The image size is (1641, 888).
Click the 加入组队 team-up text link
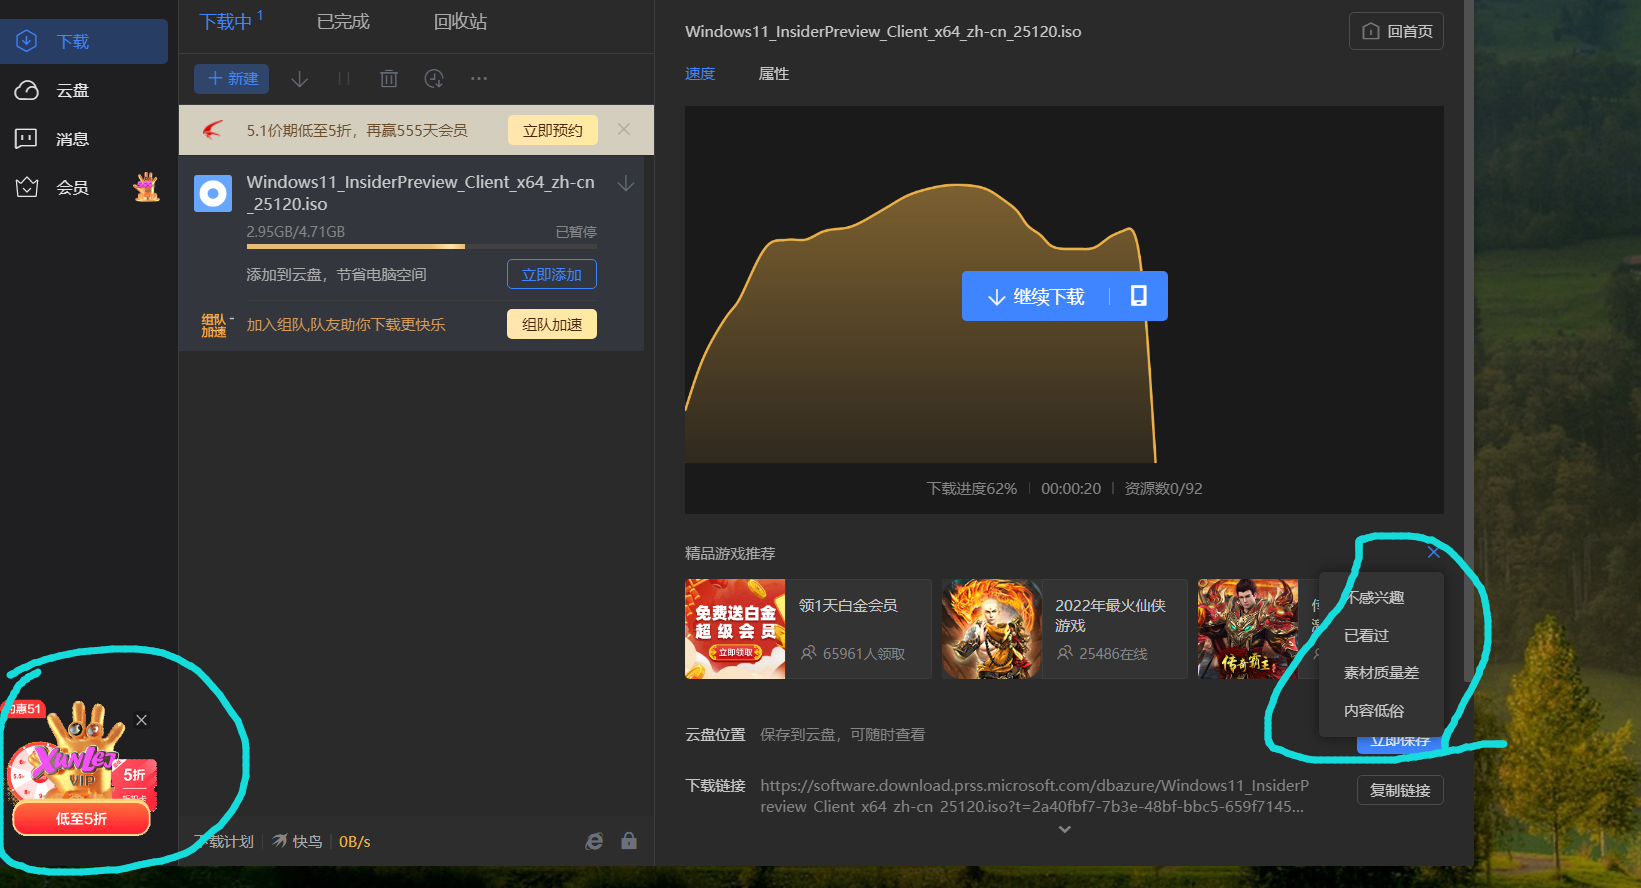coord(346,325)
